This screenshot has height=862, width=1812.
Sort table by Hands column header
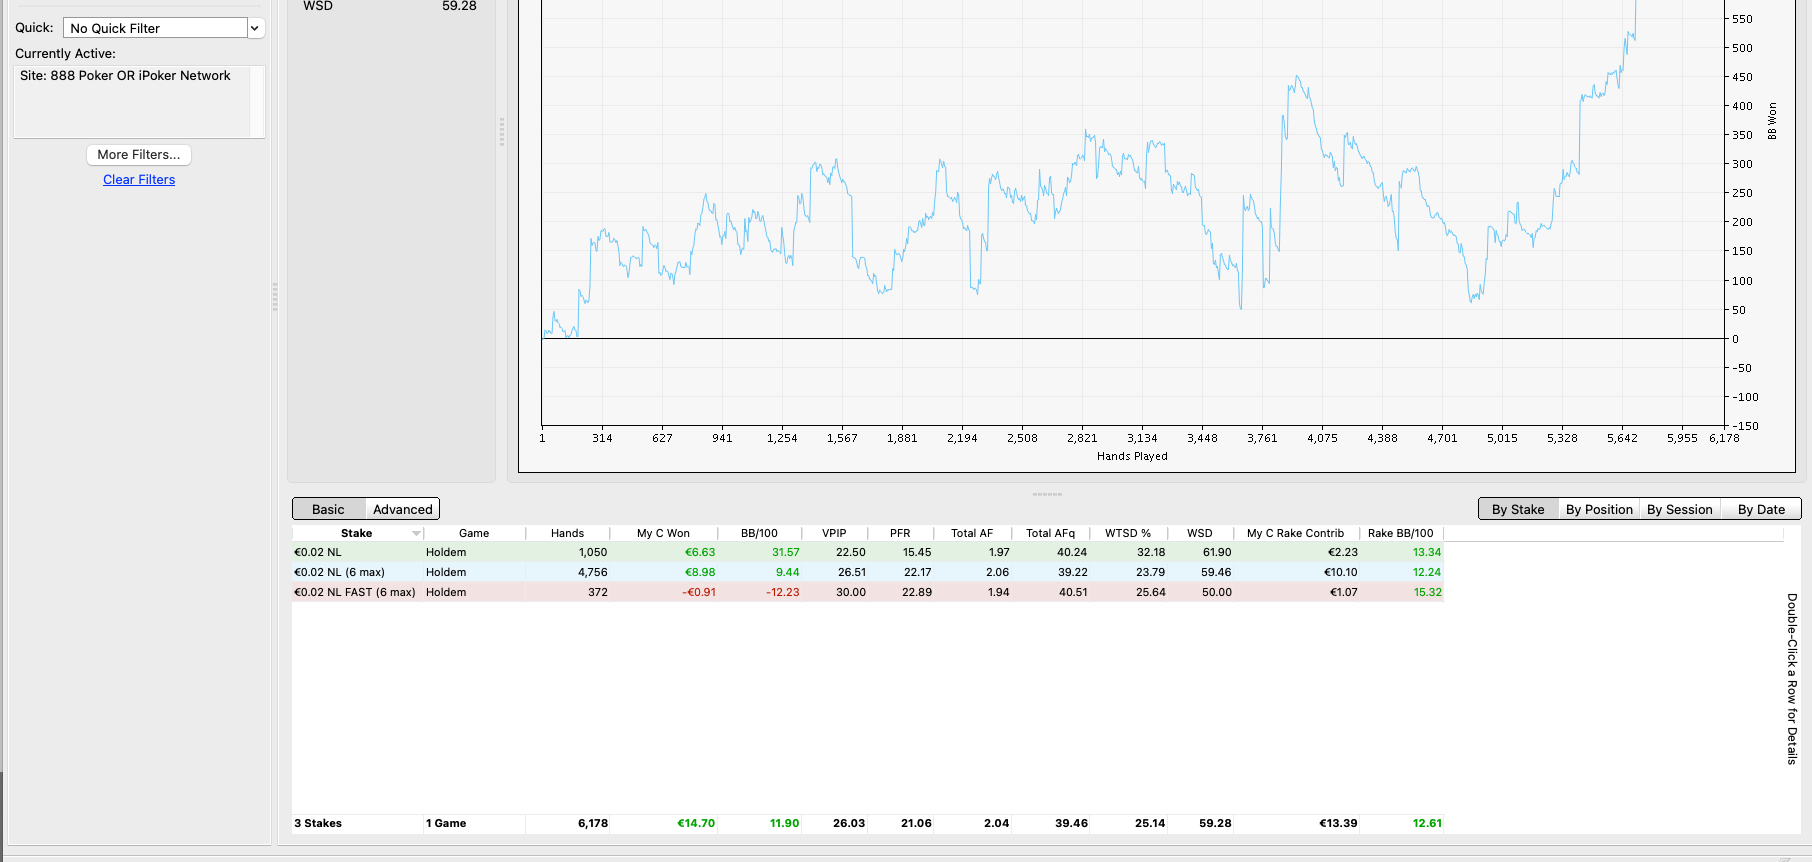tap(567, 533)
